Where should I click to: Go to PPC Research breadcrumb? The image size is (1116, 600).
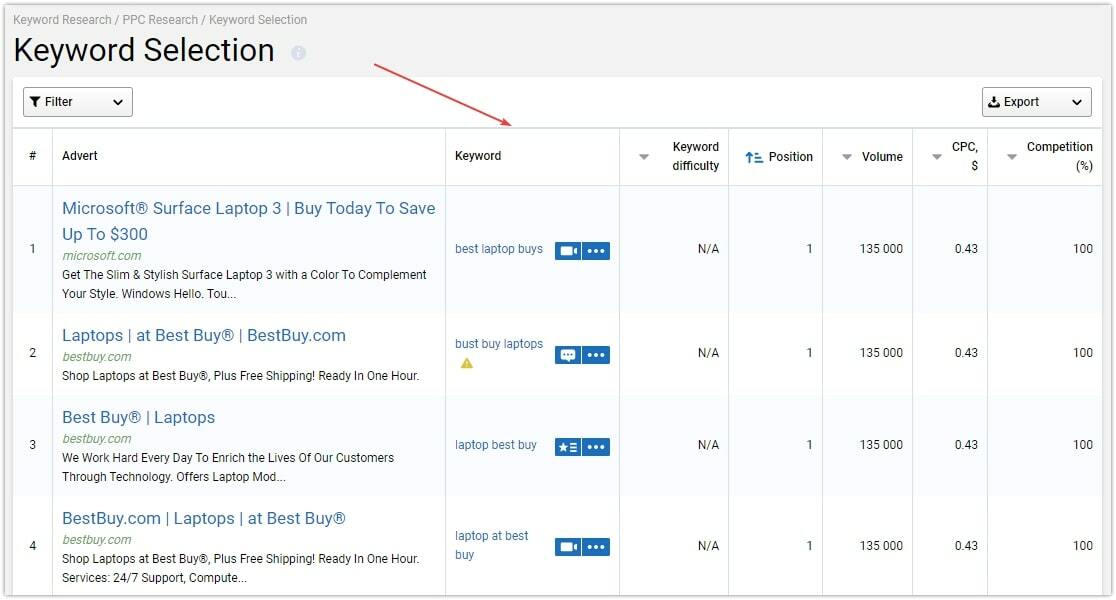pos(160,20)
